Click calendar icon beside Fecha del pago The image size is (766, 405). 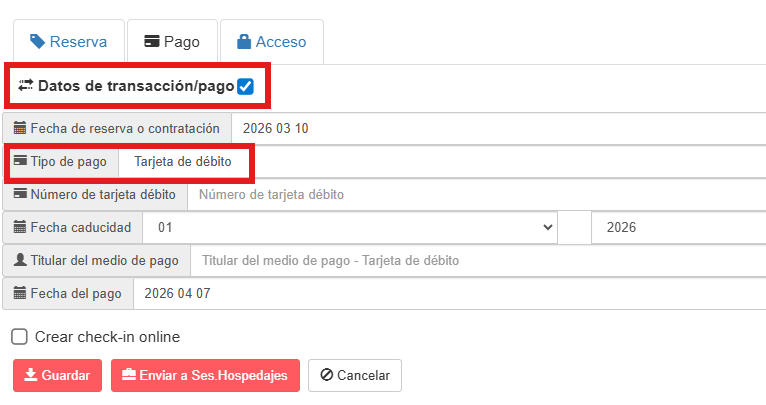[x=20, y=293]
